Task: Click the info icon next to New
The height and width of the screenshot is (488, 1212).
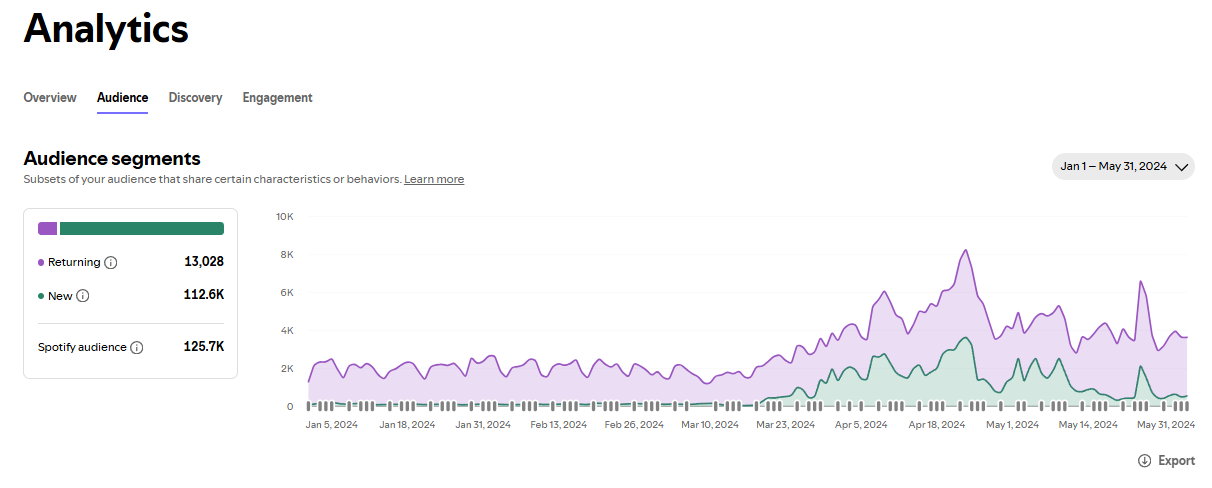Action: click(83, 296)
